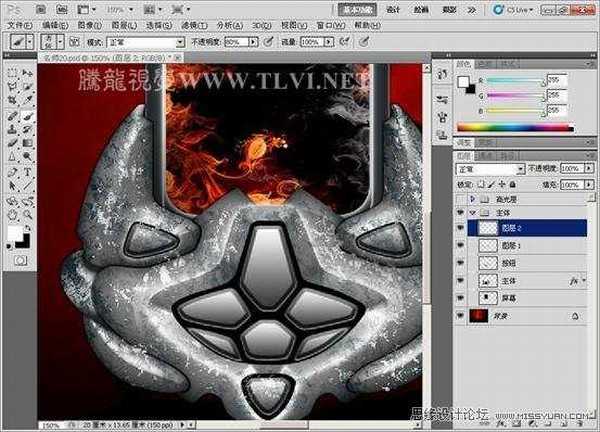Screen dimensions: 600x432
Task: Open the 编辑(E) menu
Action: pos(55,26)
